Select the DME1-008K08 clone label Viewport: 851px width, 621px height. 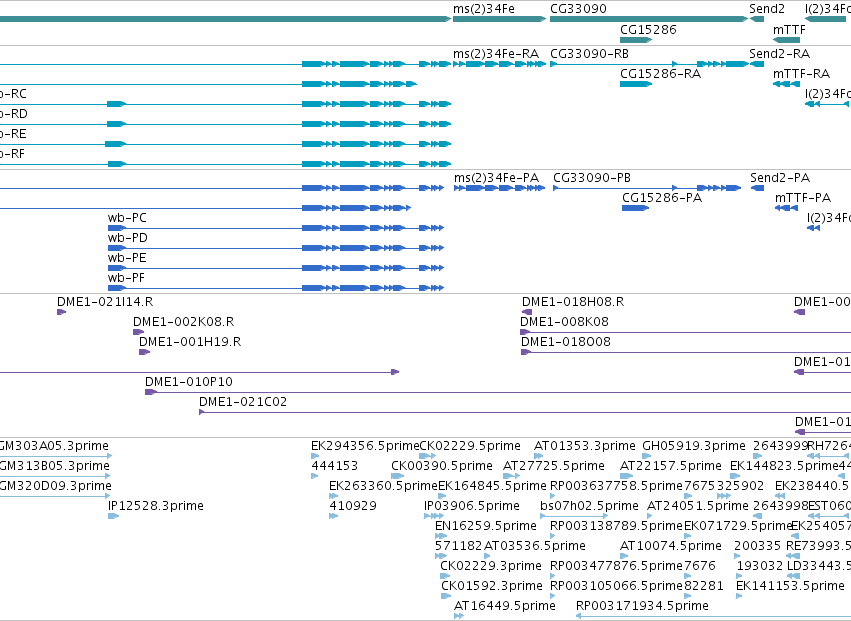point(564,322)
